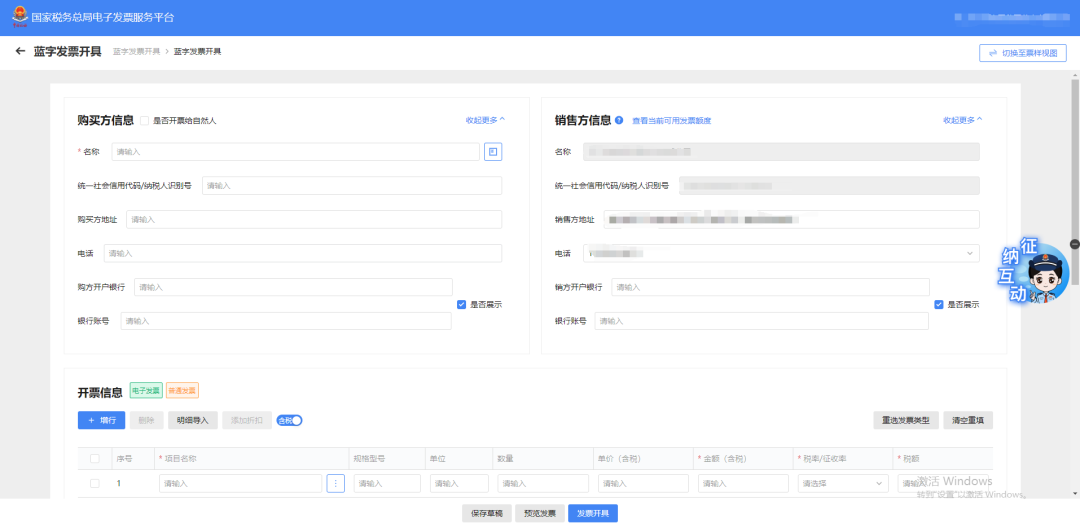Click 切换至票样视图 switch-view button
This screenshot has height=528, width=1080.
(x=1022, y=53)
